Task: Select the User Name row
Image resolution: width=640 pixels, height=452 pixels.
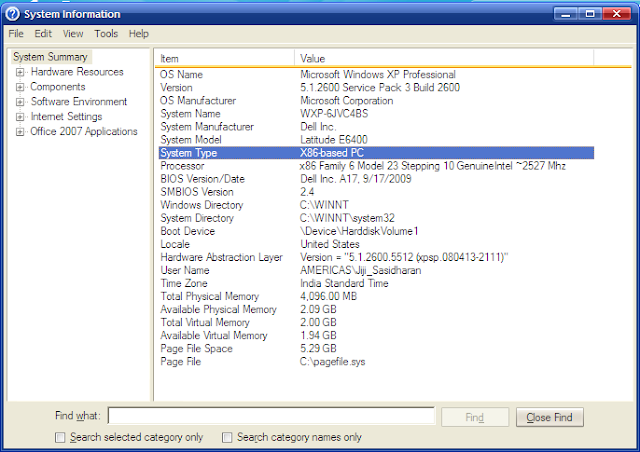Action: (x=376, y=270)
